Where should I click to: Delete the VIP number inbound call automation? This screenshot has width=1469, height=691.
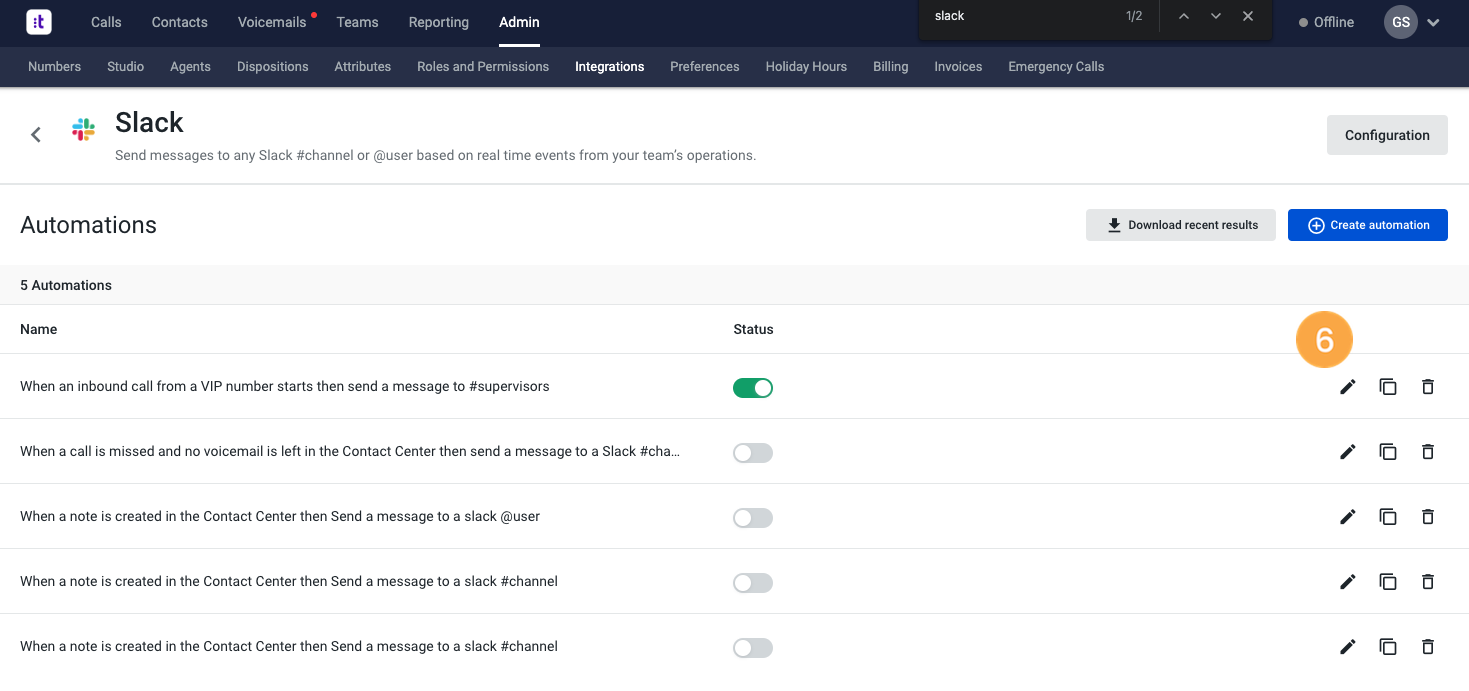click(x=1428, y=387)
